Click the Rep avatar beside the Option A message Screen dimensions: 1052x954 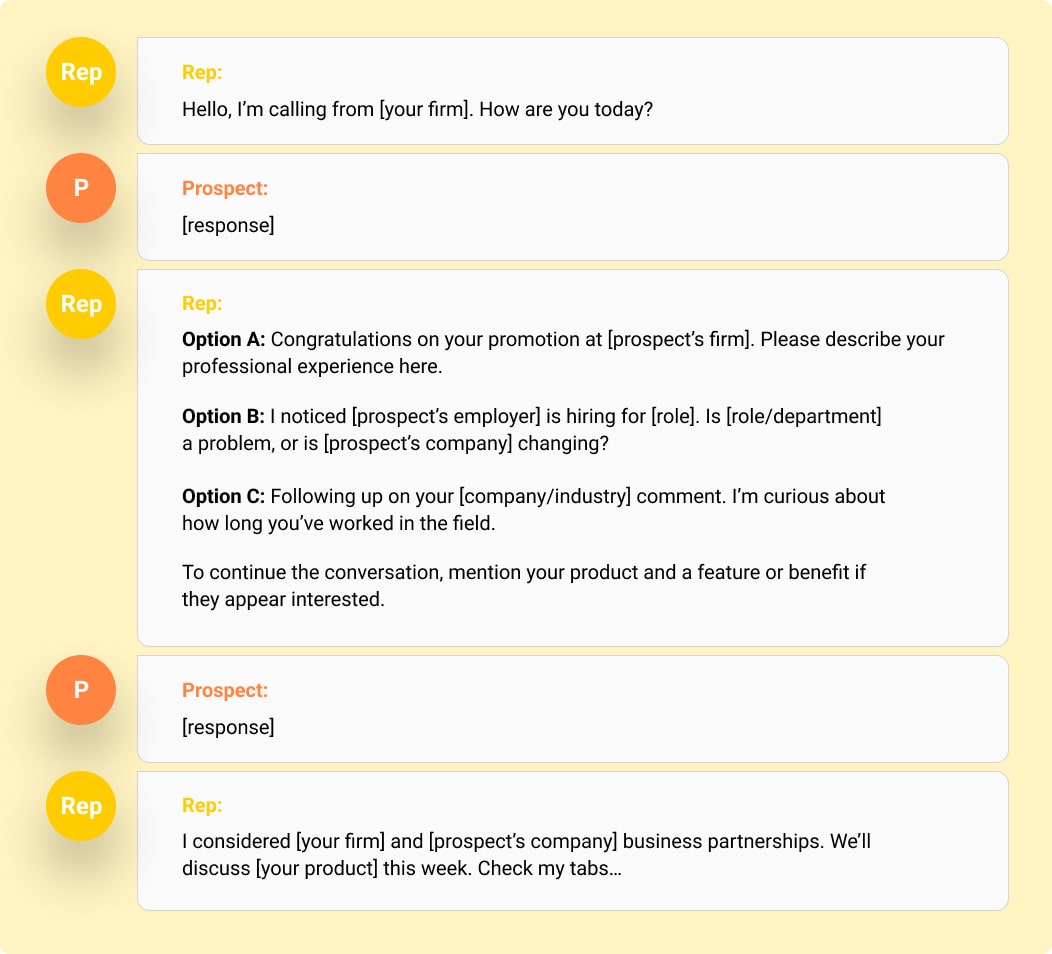81,304
